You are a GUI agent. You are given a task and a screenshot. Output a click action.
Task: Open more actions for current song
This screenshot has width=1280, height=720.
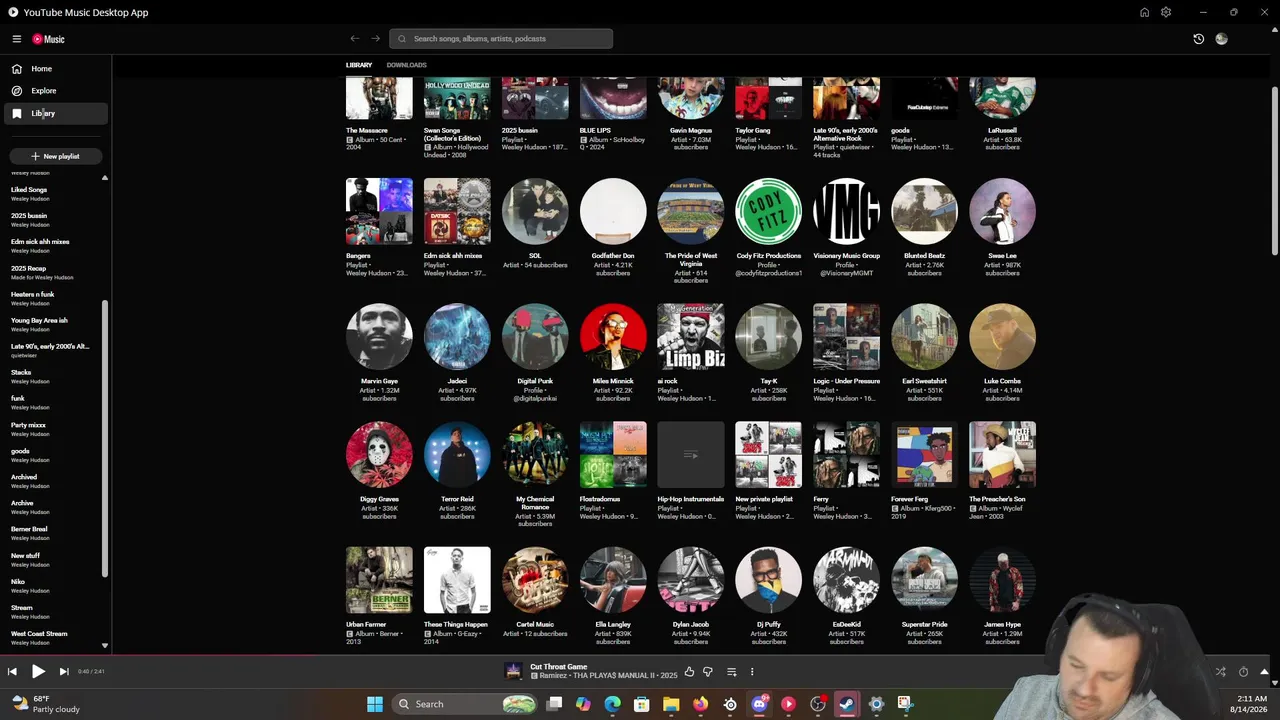click(752, 672)
